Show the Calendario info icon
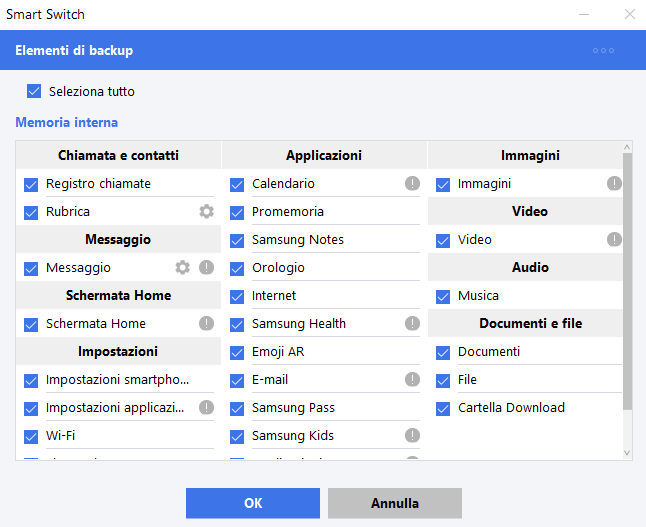The width and height of the screenshot is (646, 527). 412,183
